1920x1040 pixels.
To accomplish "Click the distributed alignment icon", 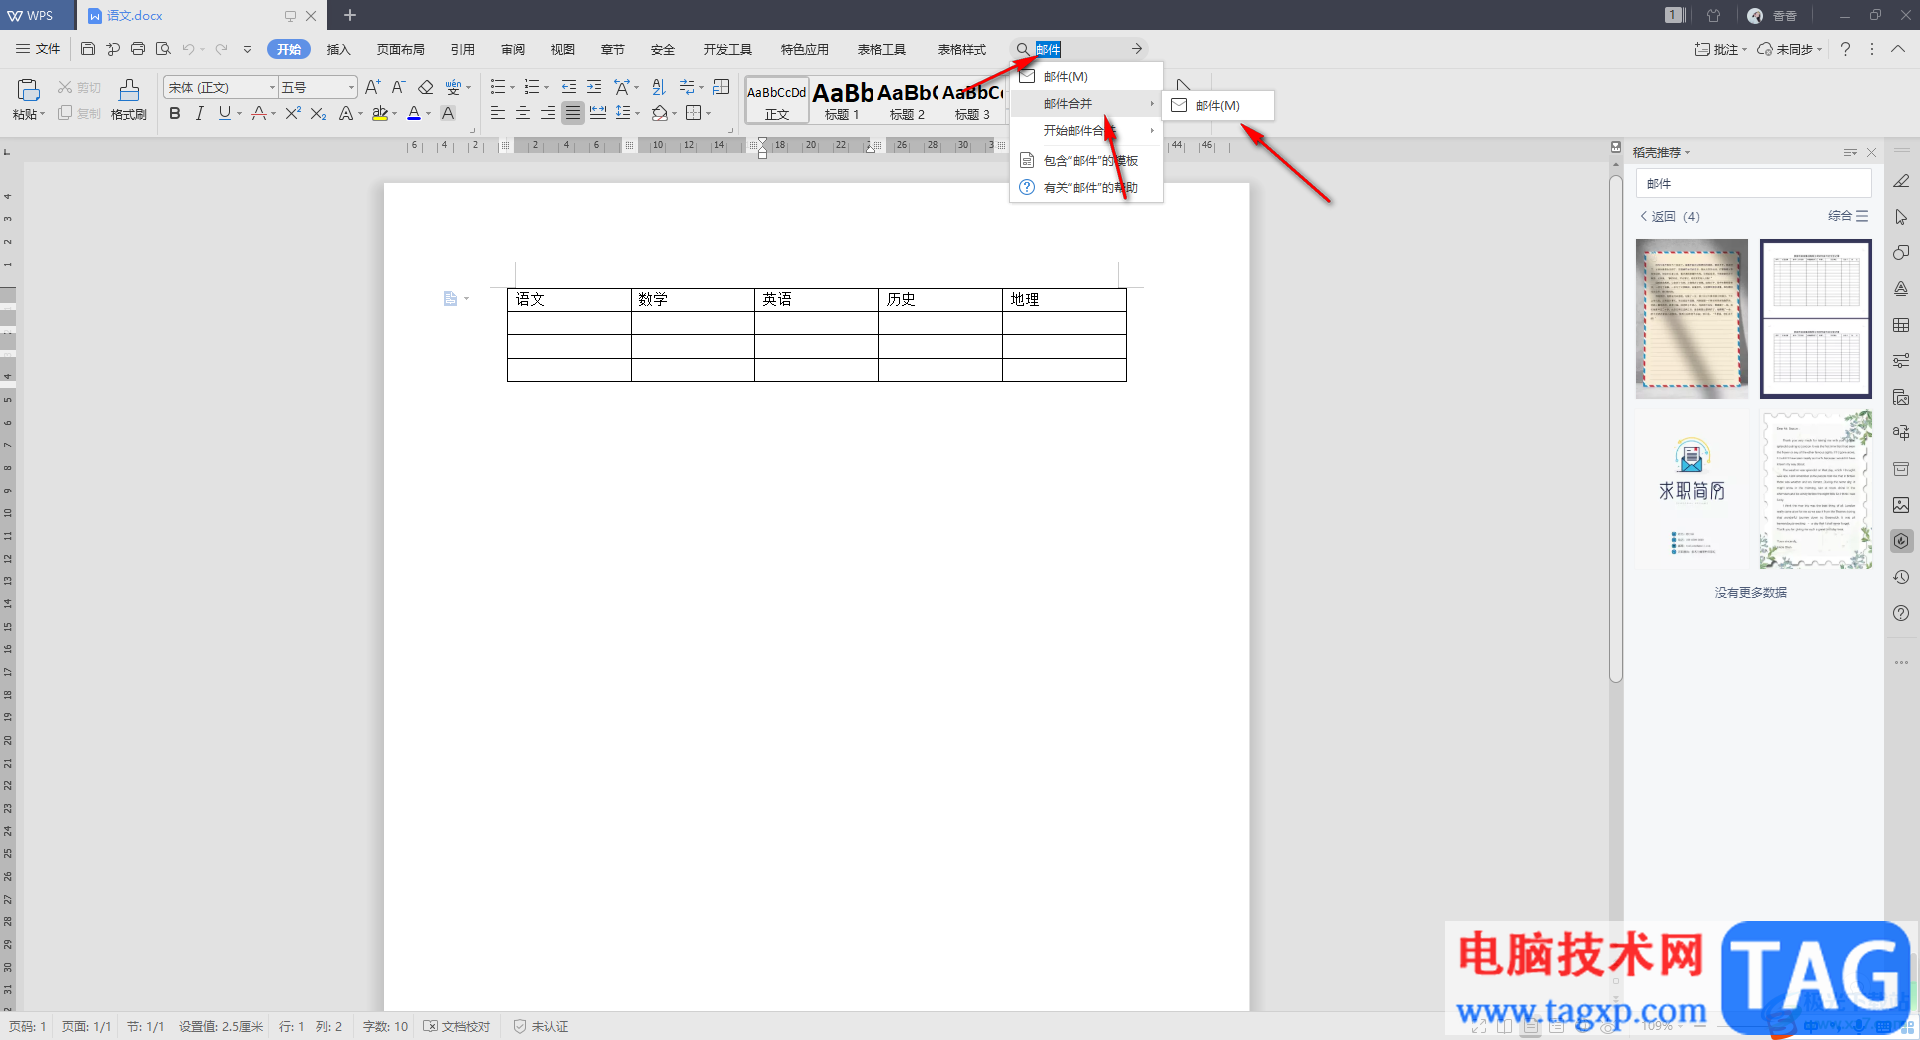I will pyautogui.click(x=598, y=113).
